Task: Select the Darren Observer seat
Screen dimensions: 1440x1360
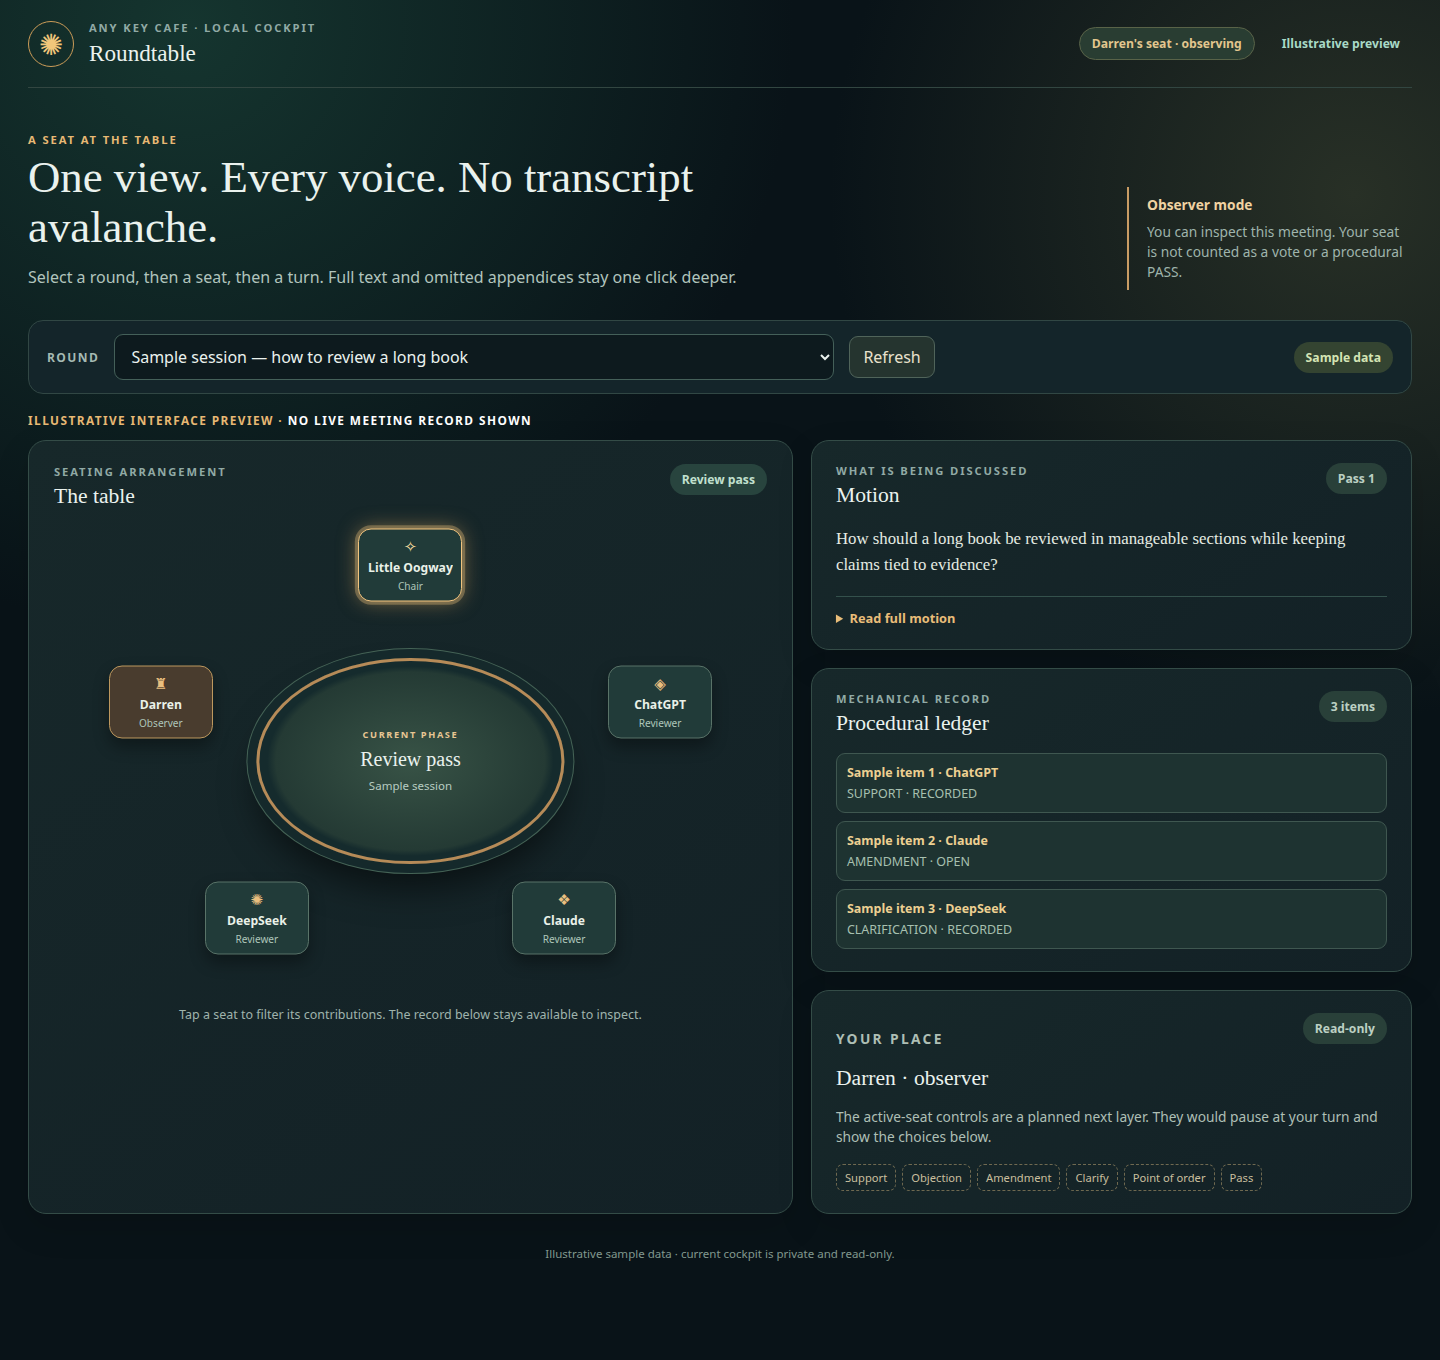Action: click(x=161, y=702)
